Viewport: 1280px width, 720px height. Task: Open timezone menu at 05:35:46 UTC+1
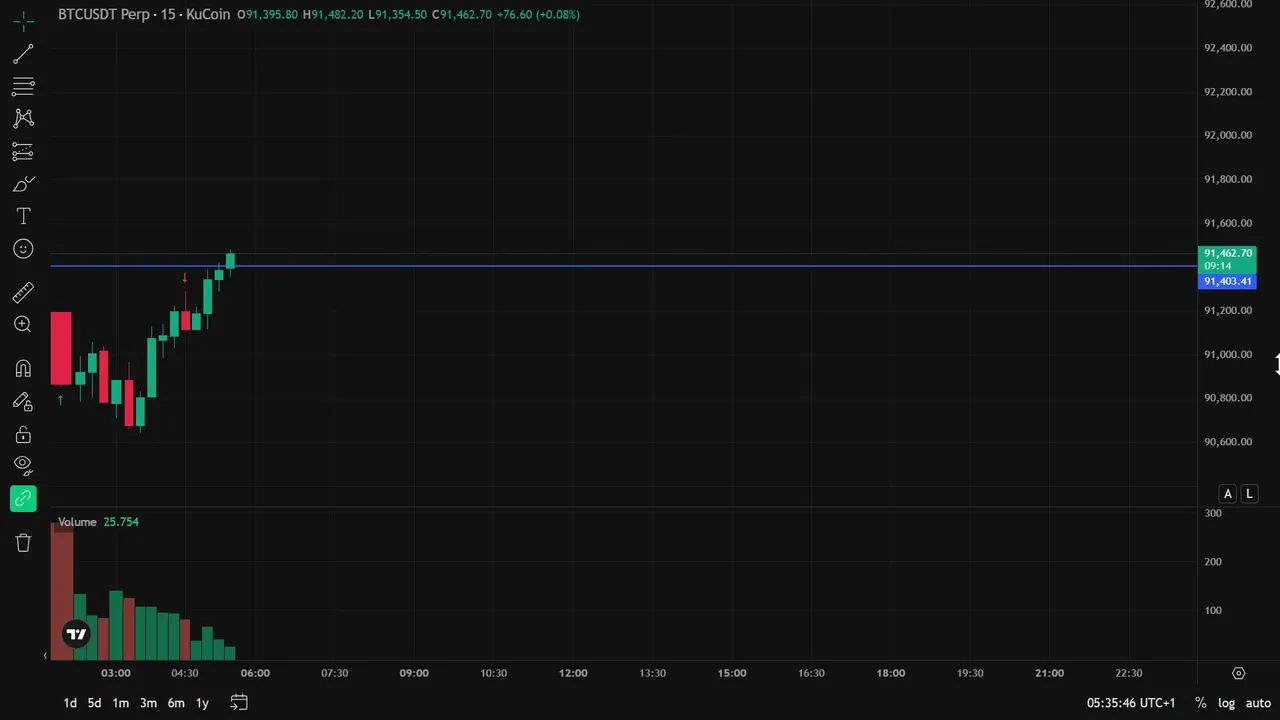pos(1131,703)
